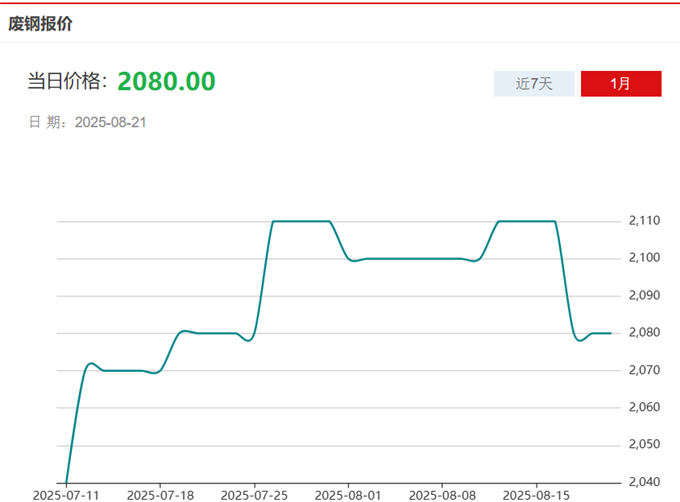Click the 2,080 y-axis tick label

click(645, 333)
